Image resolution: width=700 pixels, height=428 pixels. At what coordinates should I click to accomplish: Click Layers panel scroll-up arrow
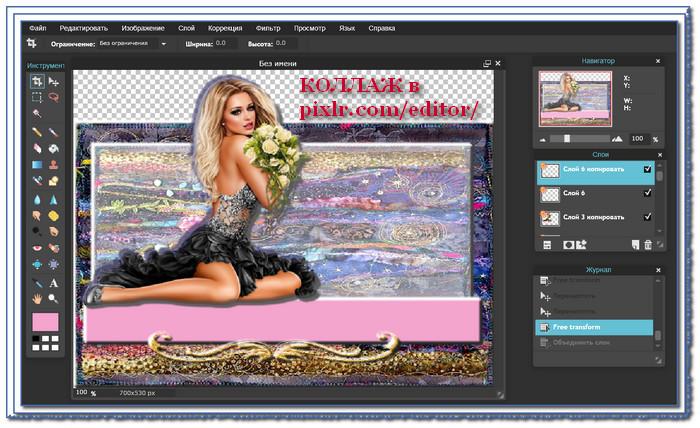pyautogui.click(x=659, y=164)
